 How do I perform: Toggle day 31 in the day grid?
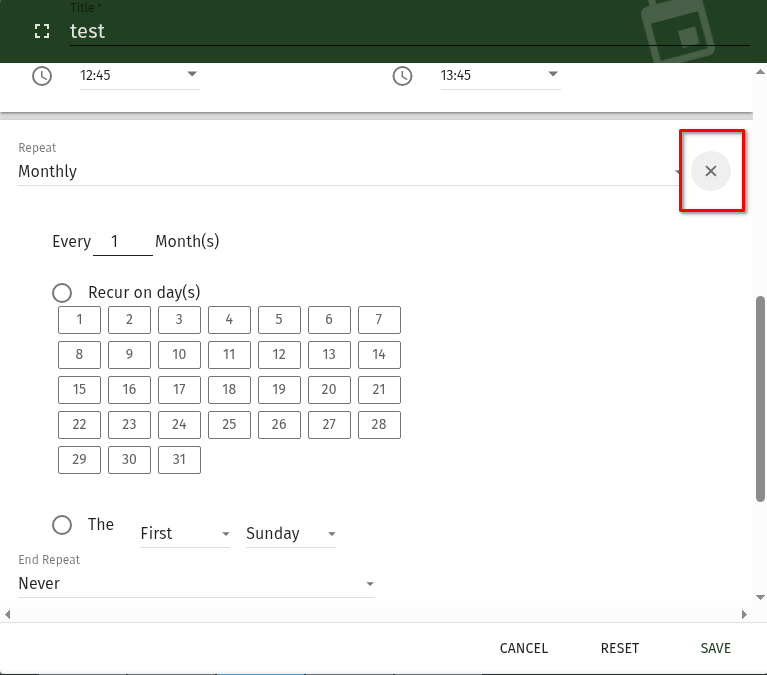point(179,460)
